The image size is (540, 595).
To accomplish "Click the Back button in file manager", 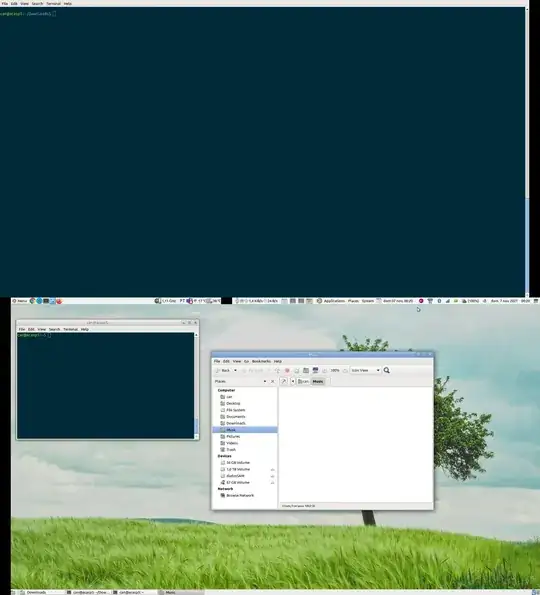I will pos(223,370).
